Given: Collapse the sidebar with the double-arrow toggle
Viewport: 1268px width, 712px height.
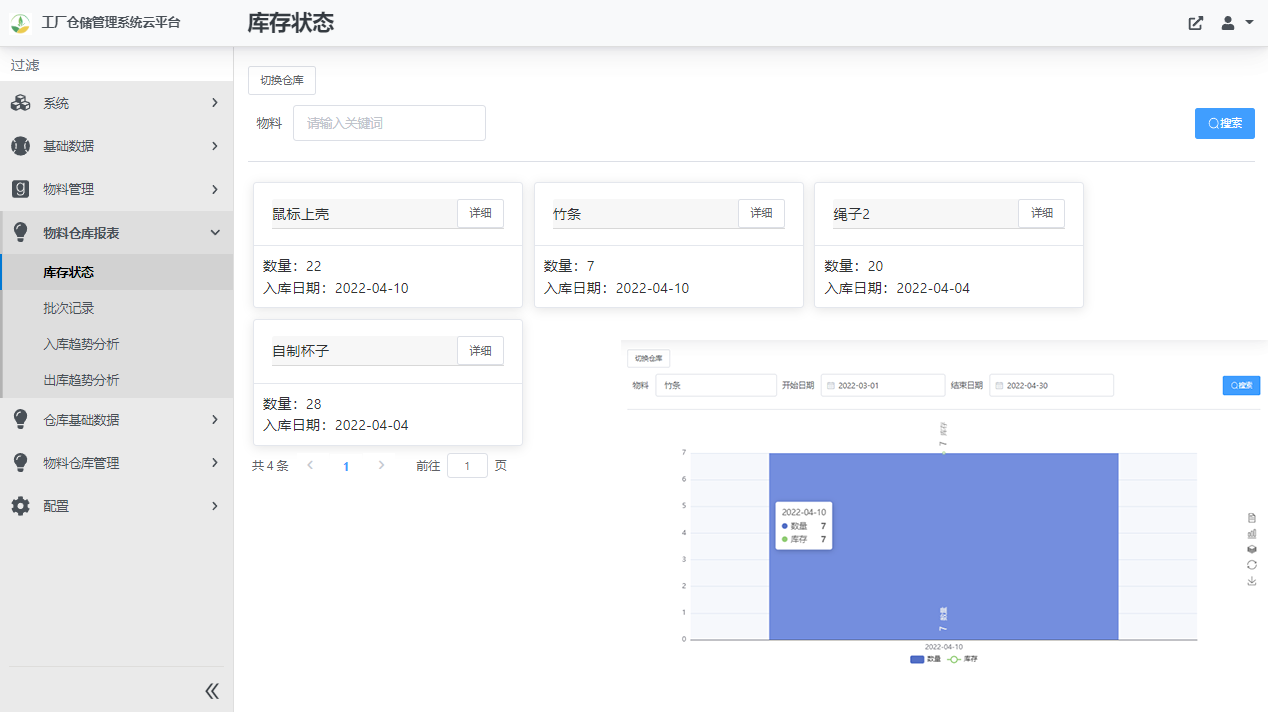Looking at the screenshot, I should coord(211,690).
